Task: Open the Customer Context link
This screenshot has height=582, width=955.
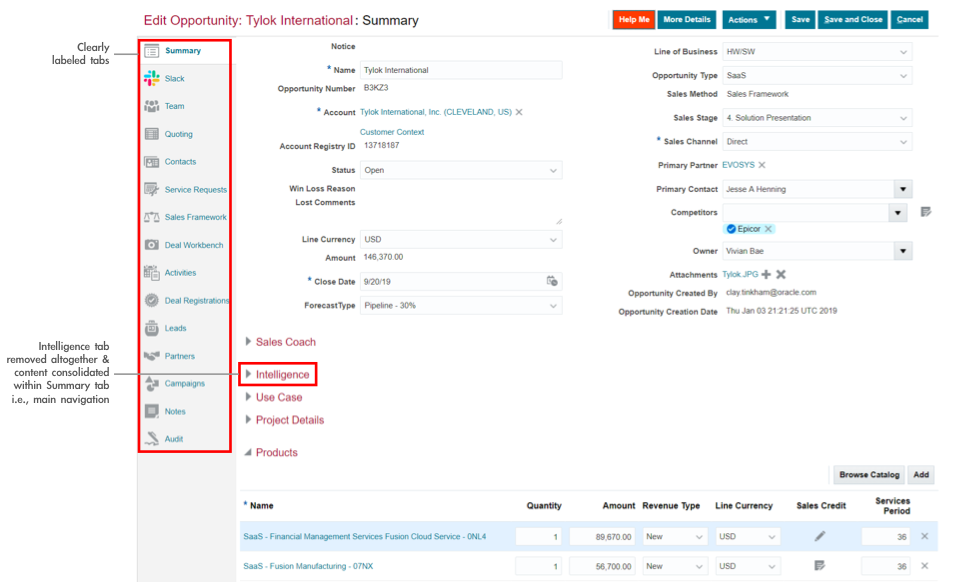Action: click(392, 132)
